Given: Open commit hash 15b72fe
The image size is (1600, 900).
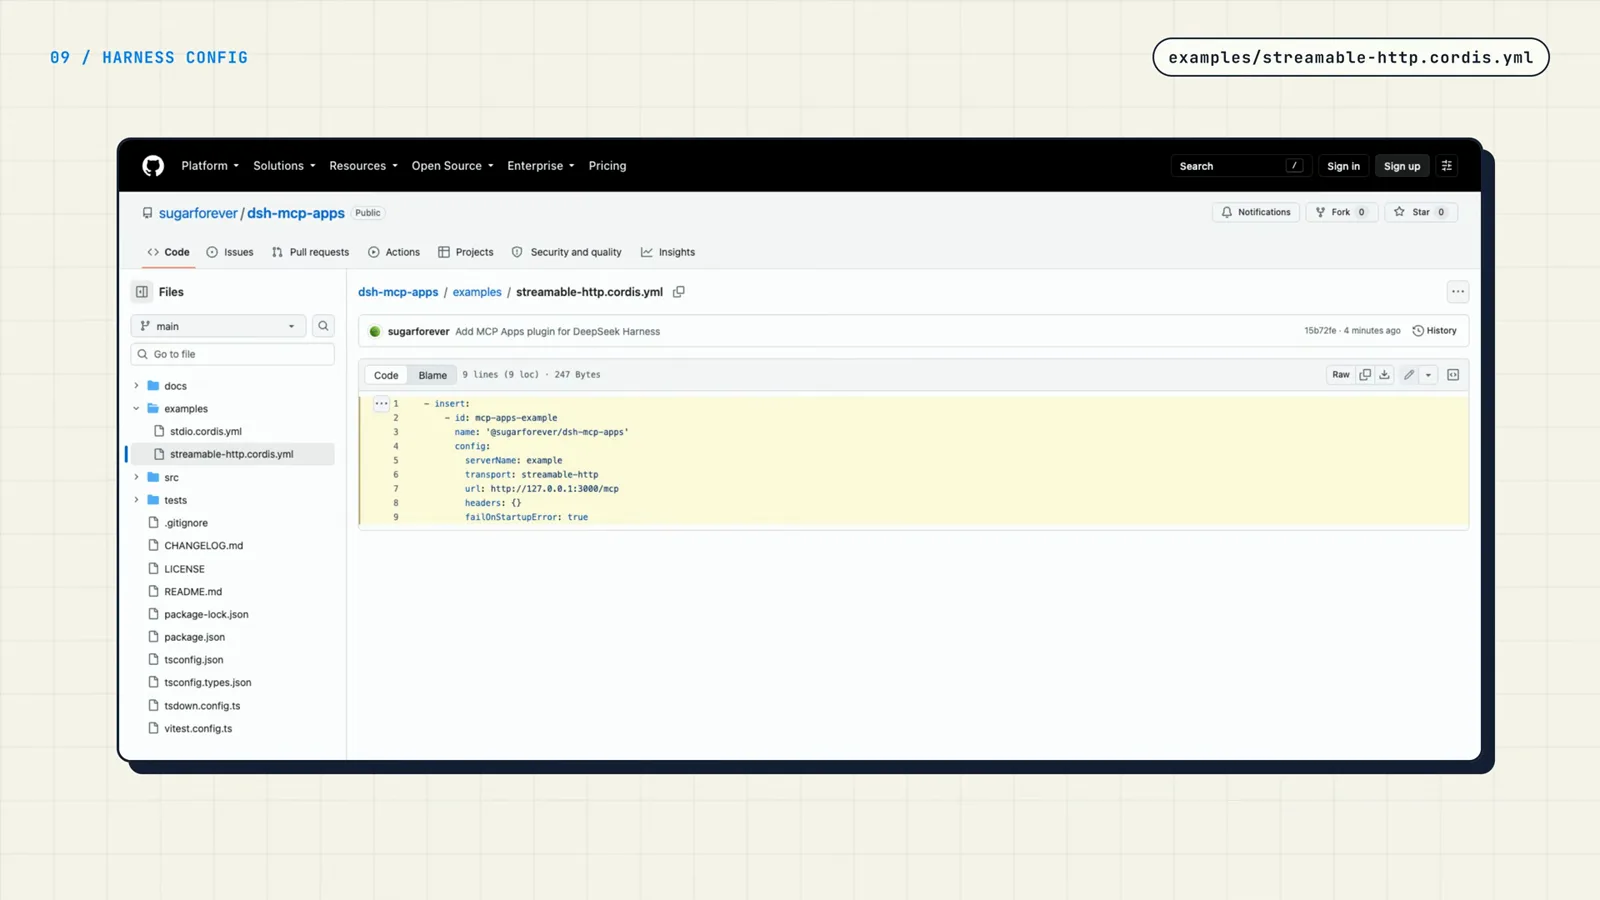Looking at the screenshot, I should [1320, 331].
